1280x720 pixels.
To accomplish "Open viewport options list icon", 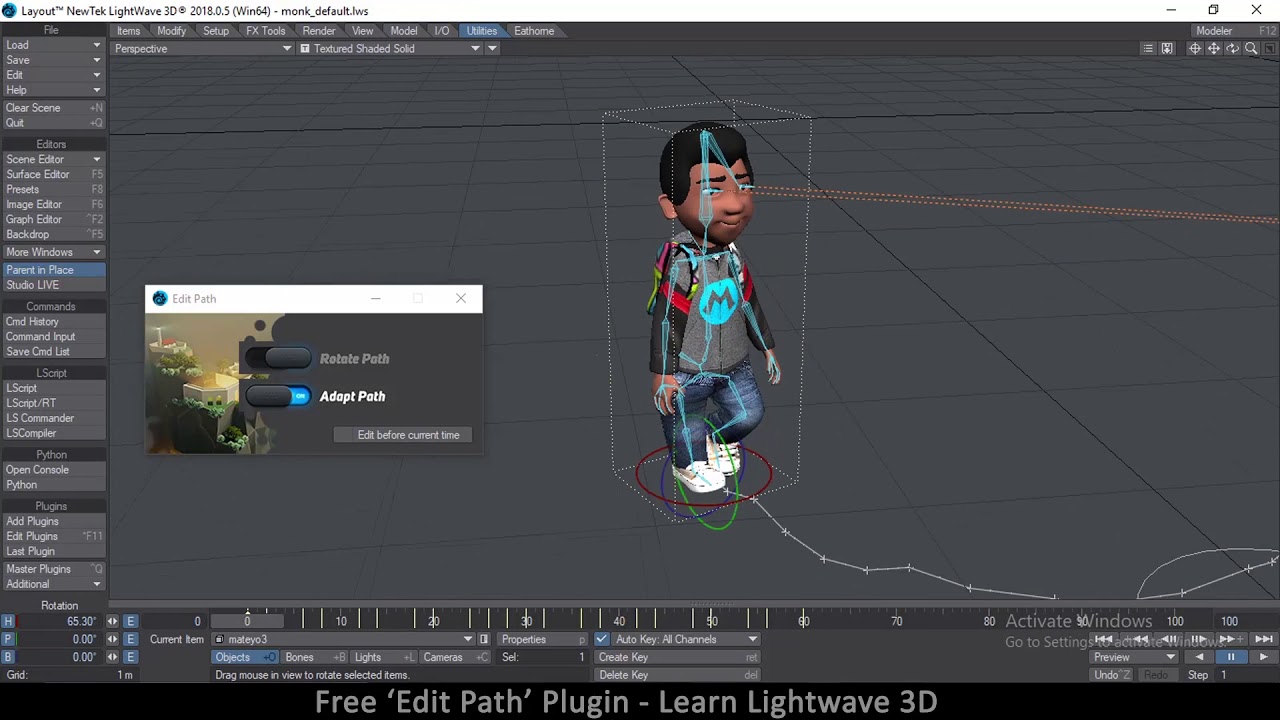I will tap(1148, 49).
